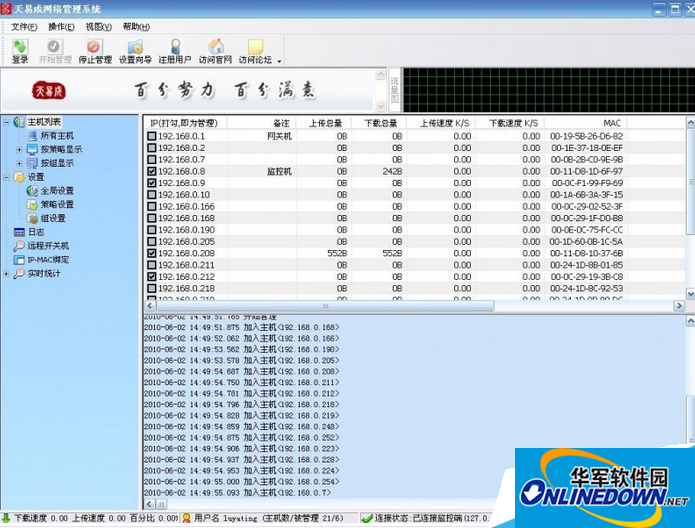Open the 设置向导 setup wizard icon

click(x=136, y=49)
